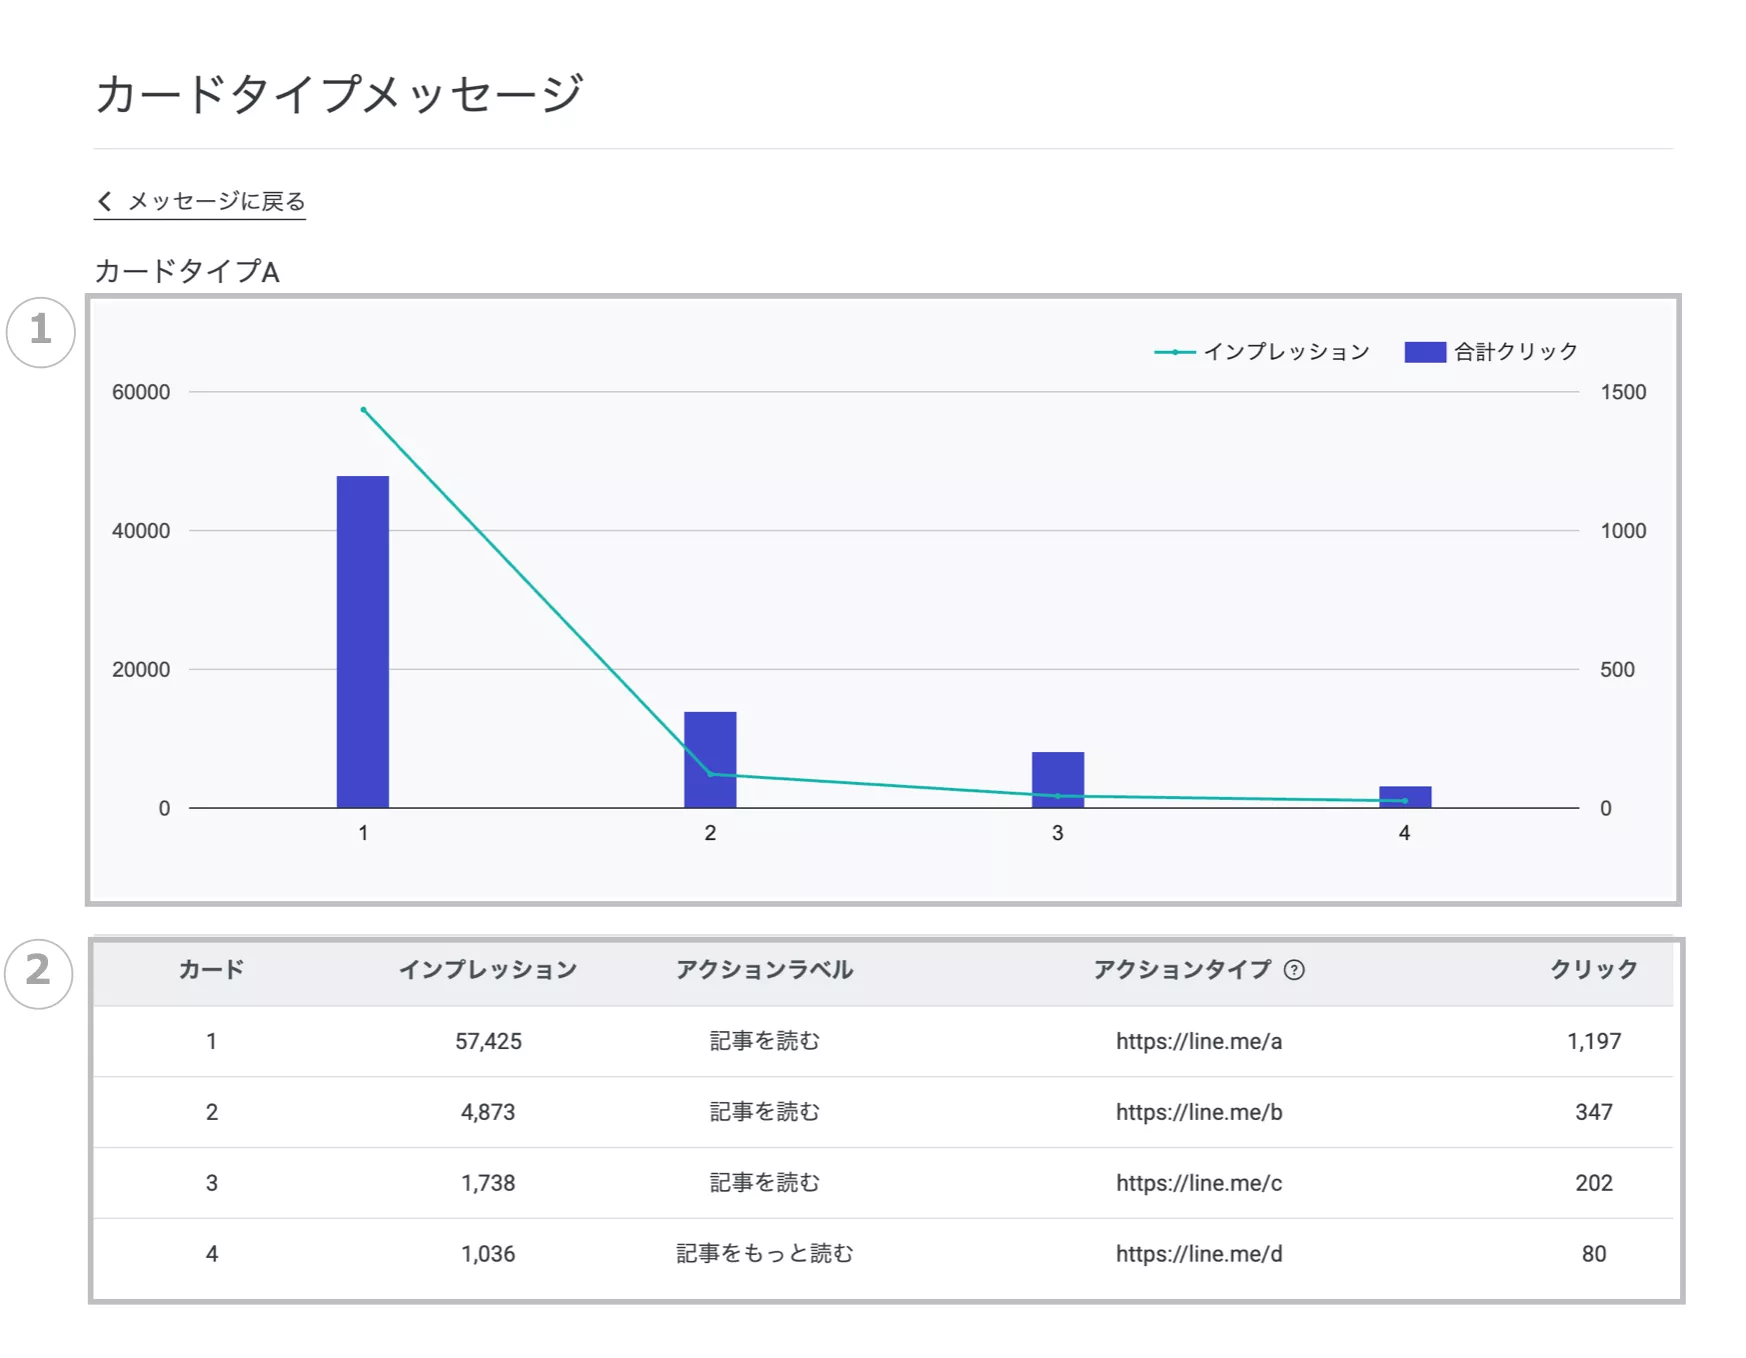Click the アクションタイプ help question icon
This screenshot has height=1358, width=1746.
click(x=1293, y=970)
